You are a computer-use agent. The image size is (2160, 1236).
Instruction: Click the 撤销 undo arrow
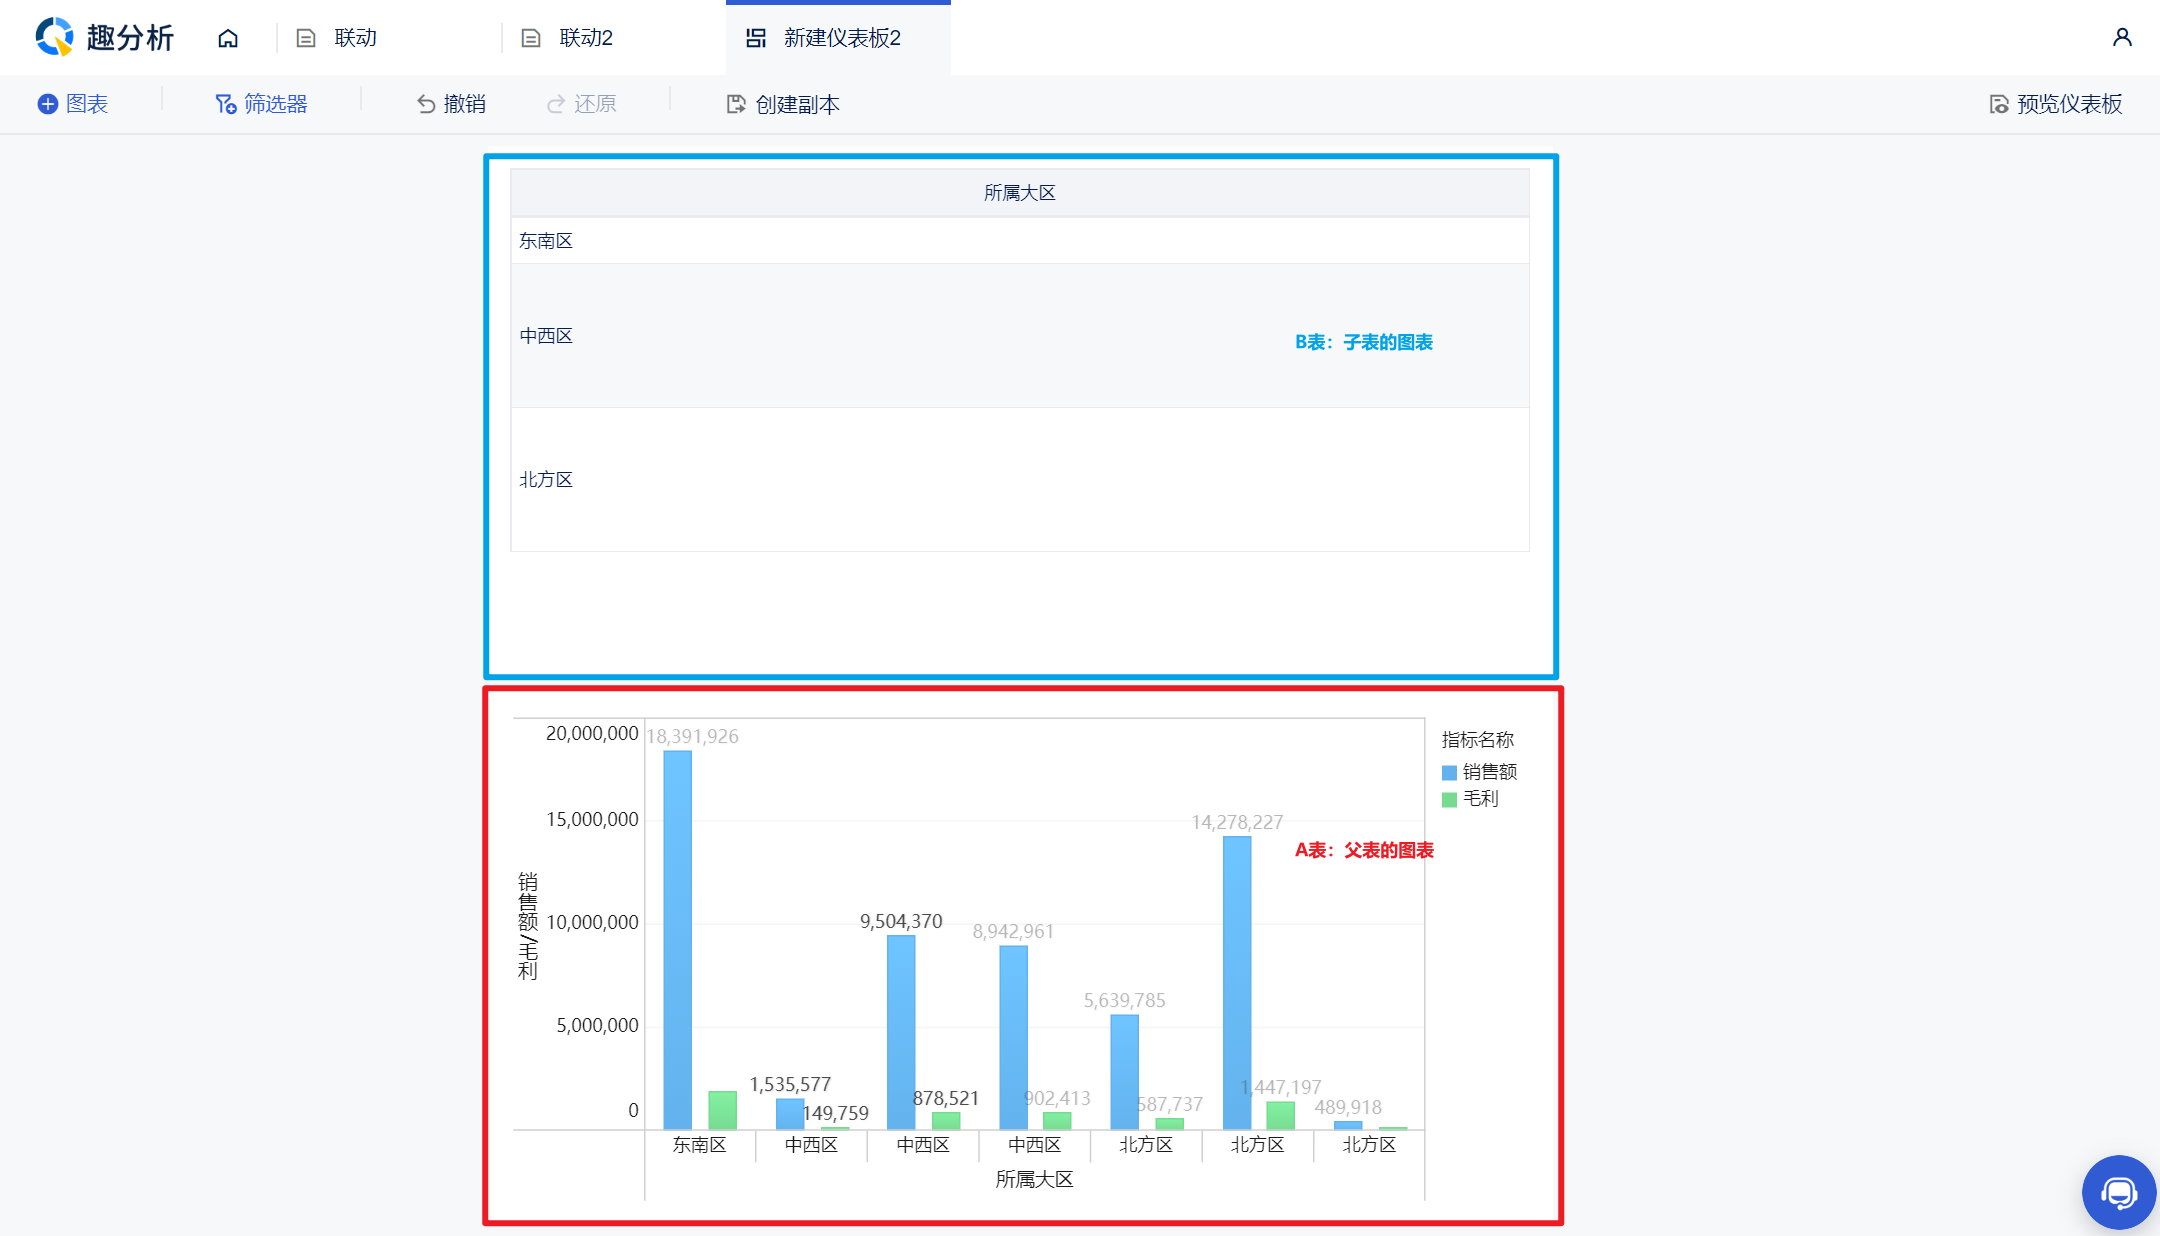pyautogui.click(x=426, y=104)
